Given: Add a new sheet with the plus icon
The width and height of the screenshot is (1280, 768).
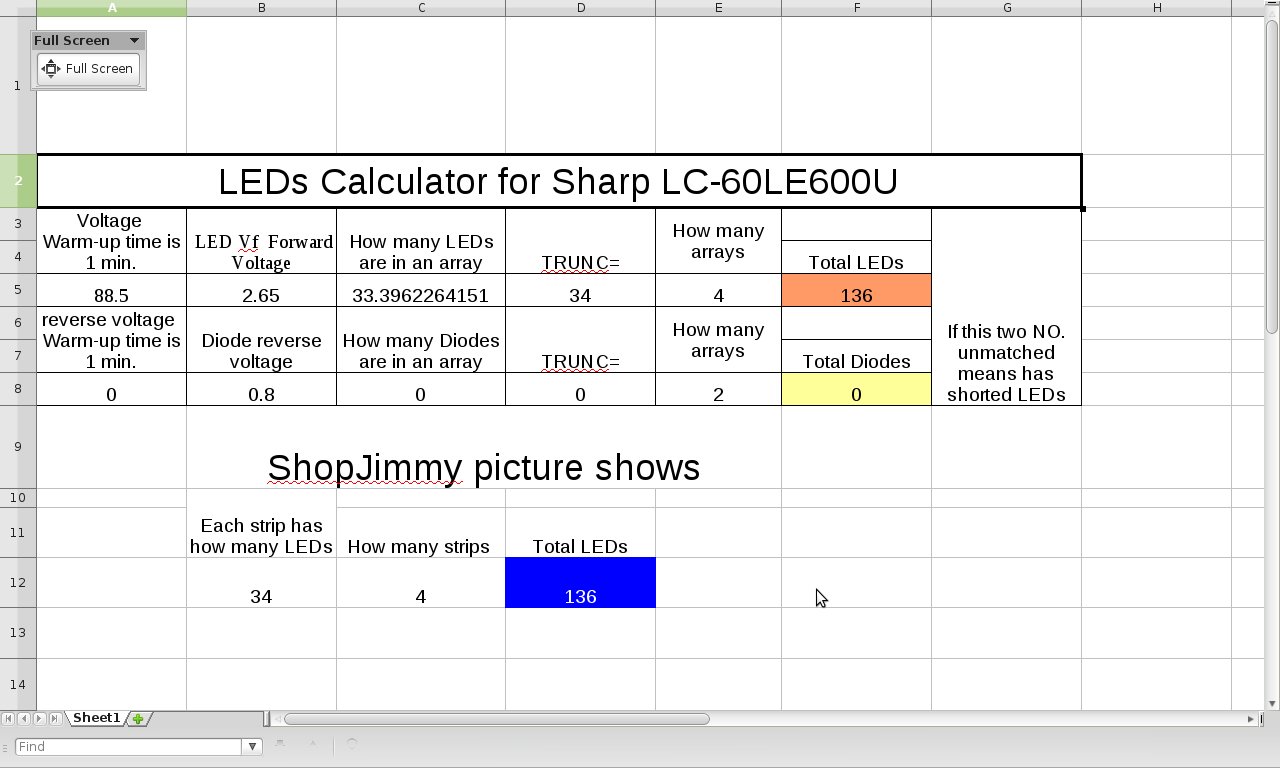Looking at the screenshot, I should click(138, 719).
